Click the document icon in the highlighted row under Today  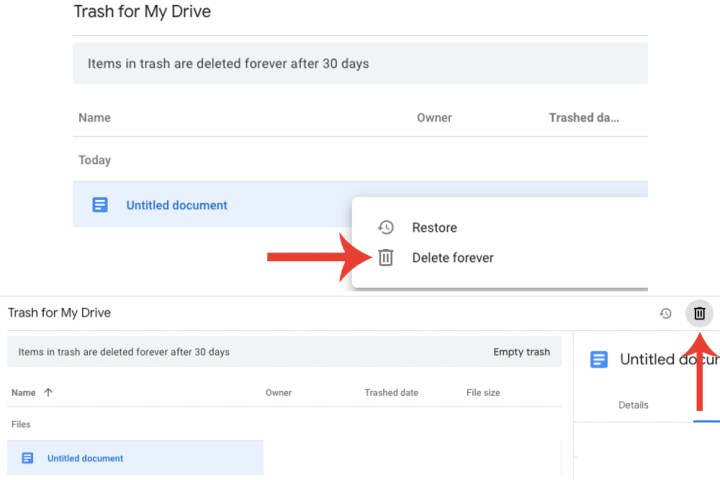[x=100, y=205]
